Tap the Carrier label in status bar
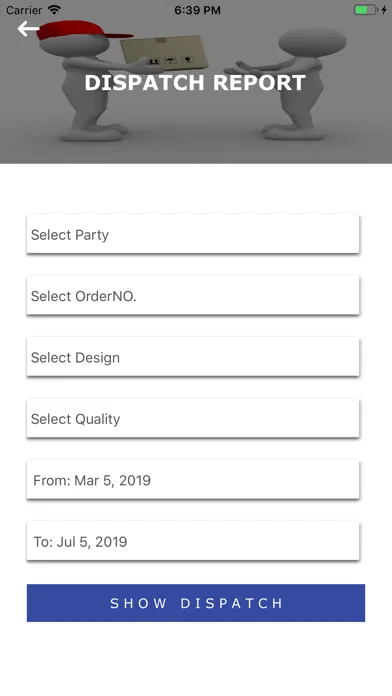The image size is (392, 696). [x=24, y=10]
